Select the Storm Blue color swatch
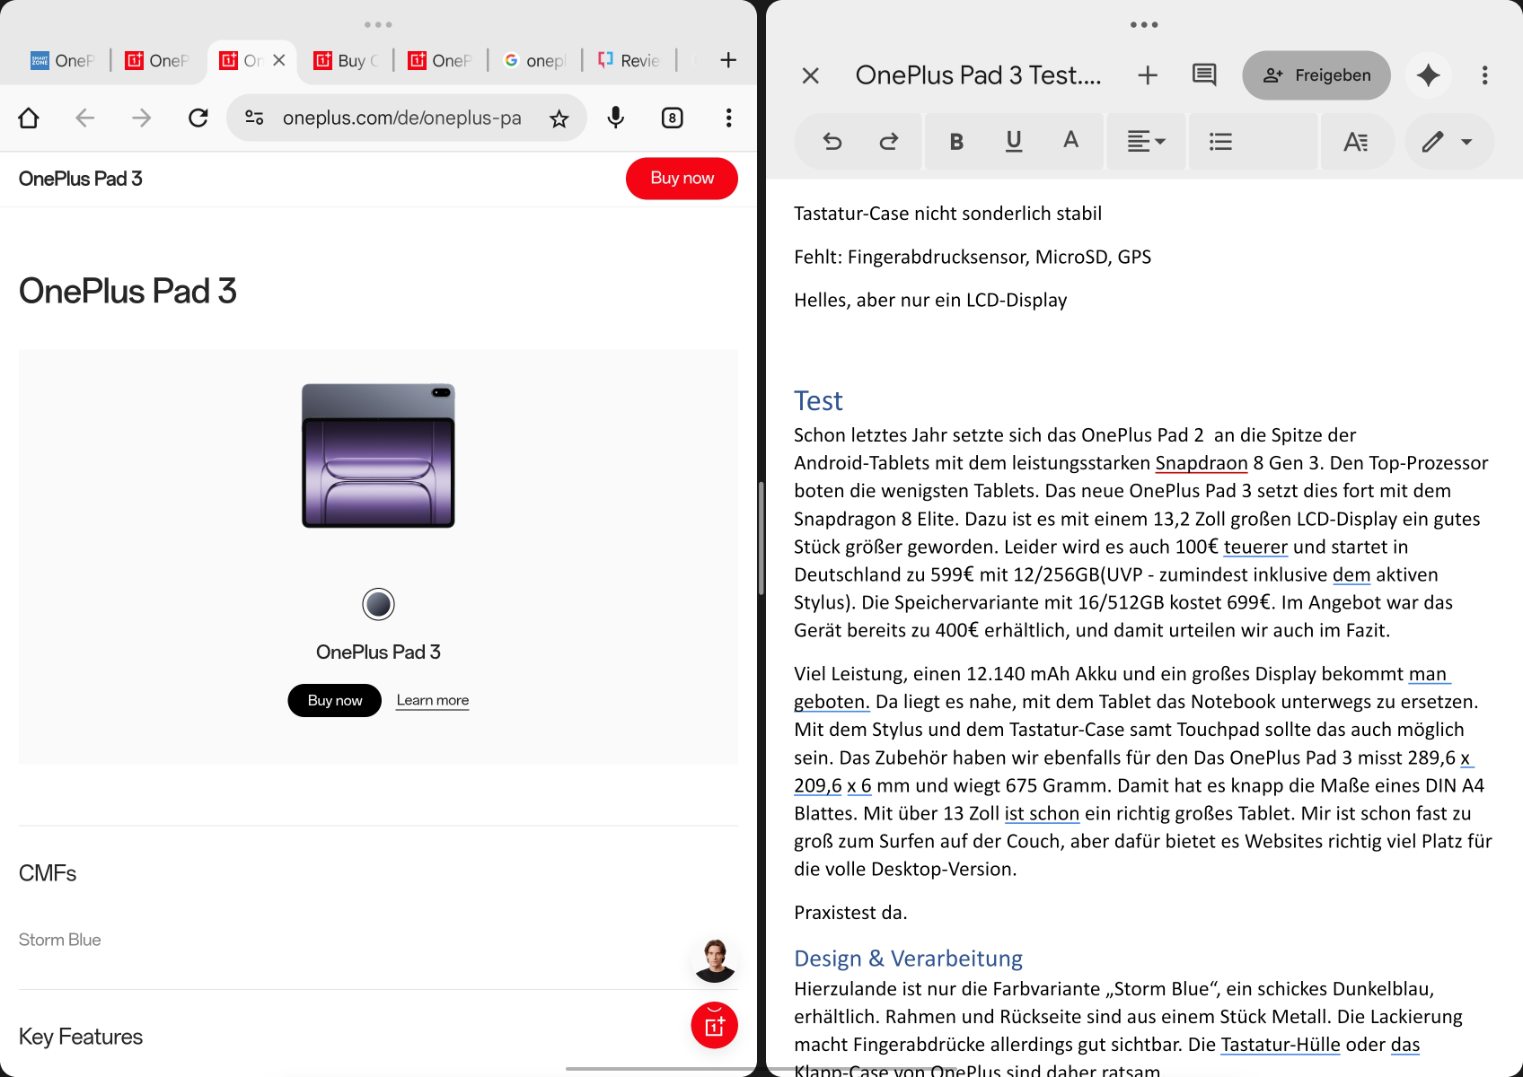Screen dimensions: 1523x1077 pyautogui.click(x=378, y=604)
